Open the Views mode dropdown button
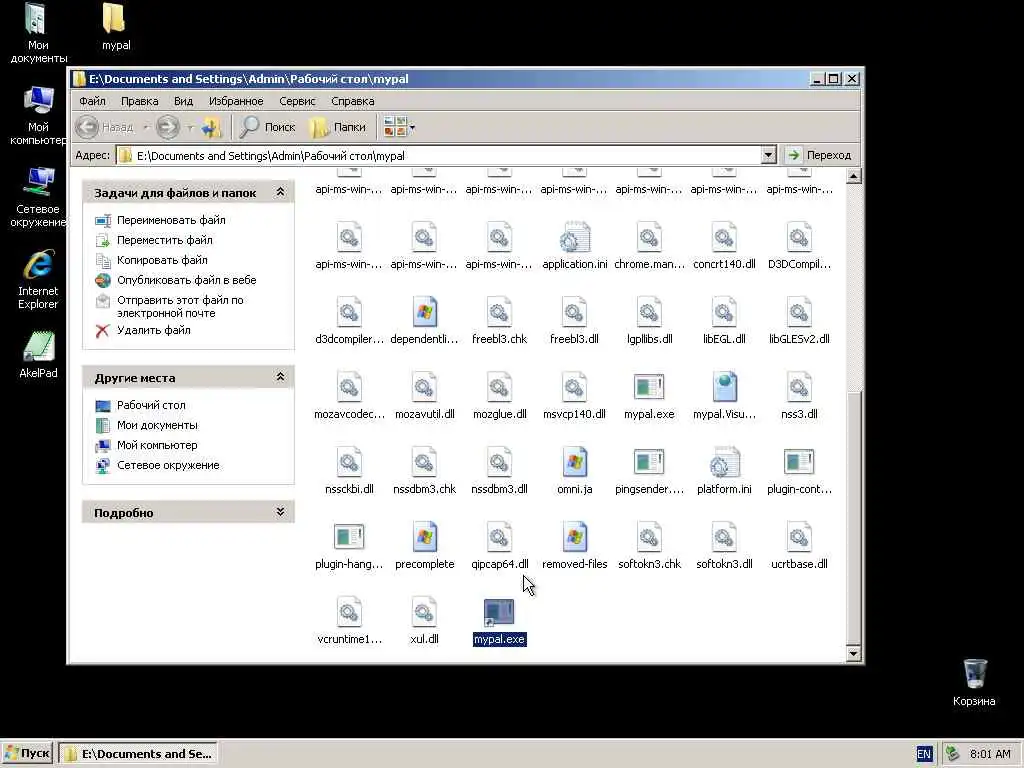The width and height of the screenshot is (1024, 768). 398,127
